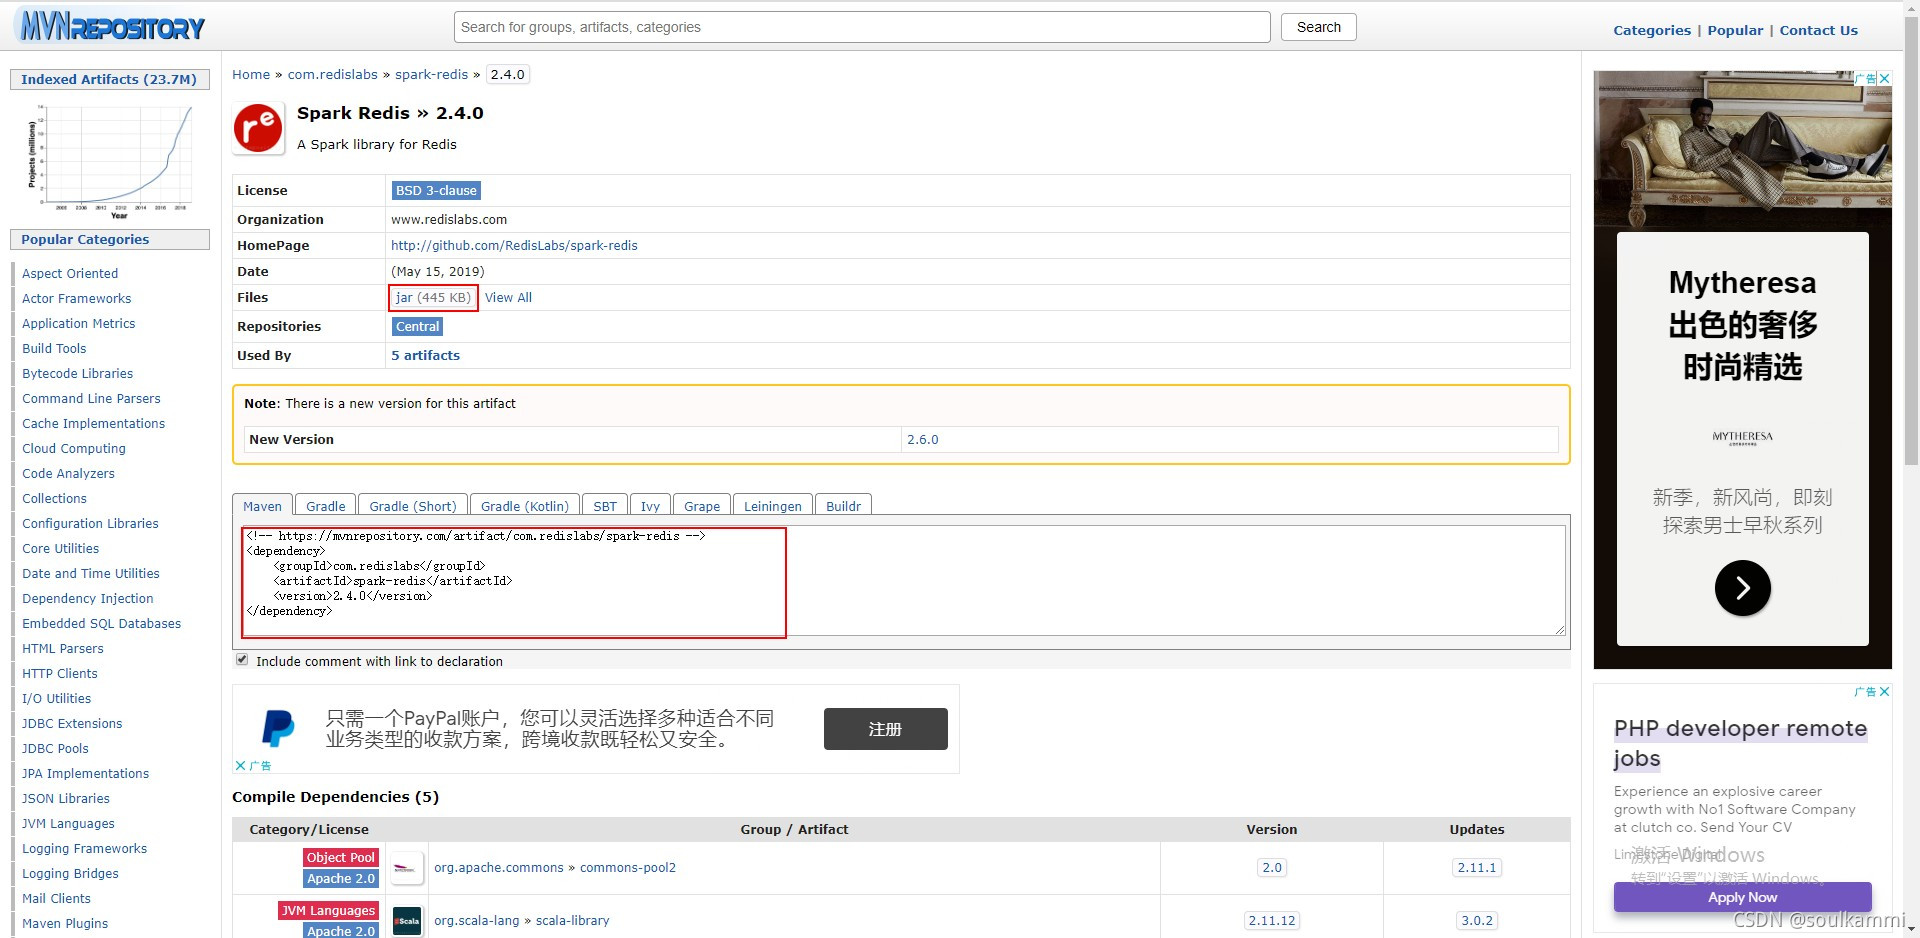Viewport: 1920px width, 938px height.
Task: Open com.redislabs breadcrumb link
Action: tap(333, 74)
